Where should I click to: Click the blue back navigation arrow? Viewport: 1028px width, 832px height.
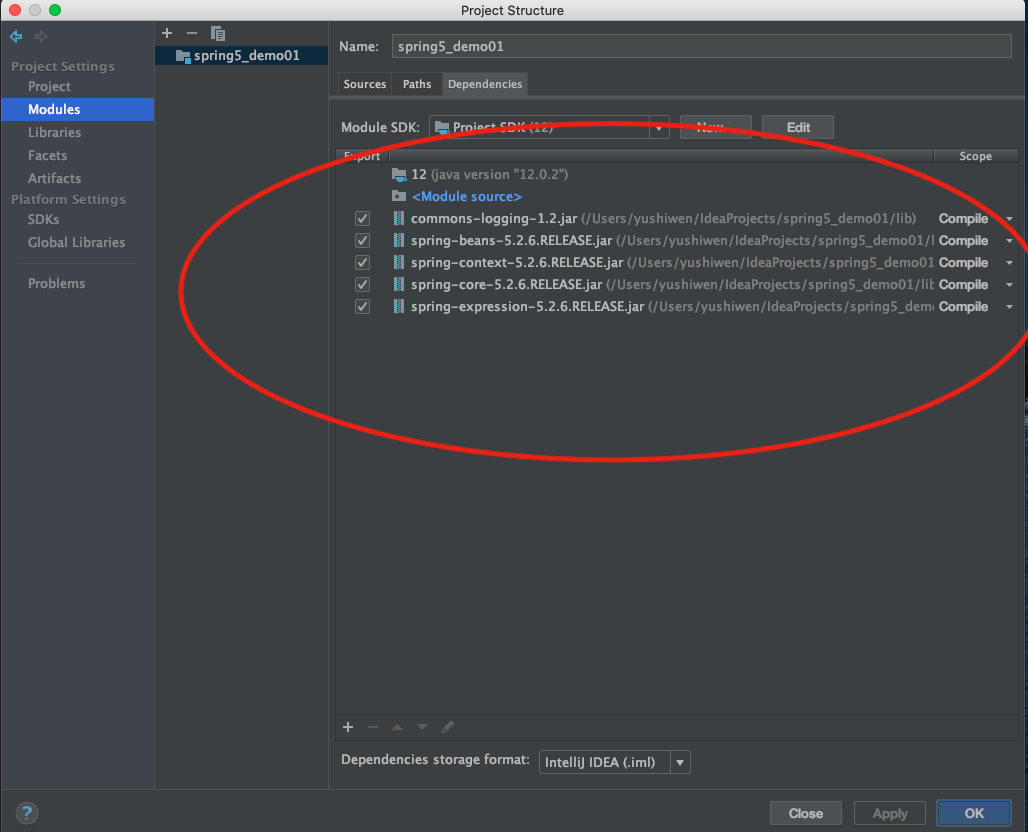(x=16, y=37)
